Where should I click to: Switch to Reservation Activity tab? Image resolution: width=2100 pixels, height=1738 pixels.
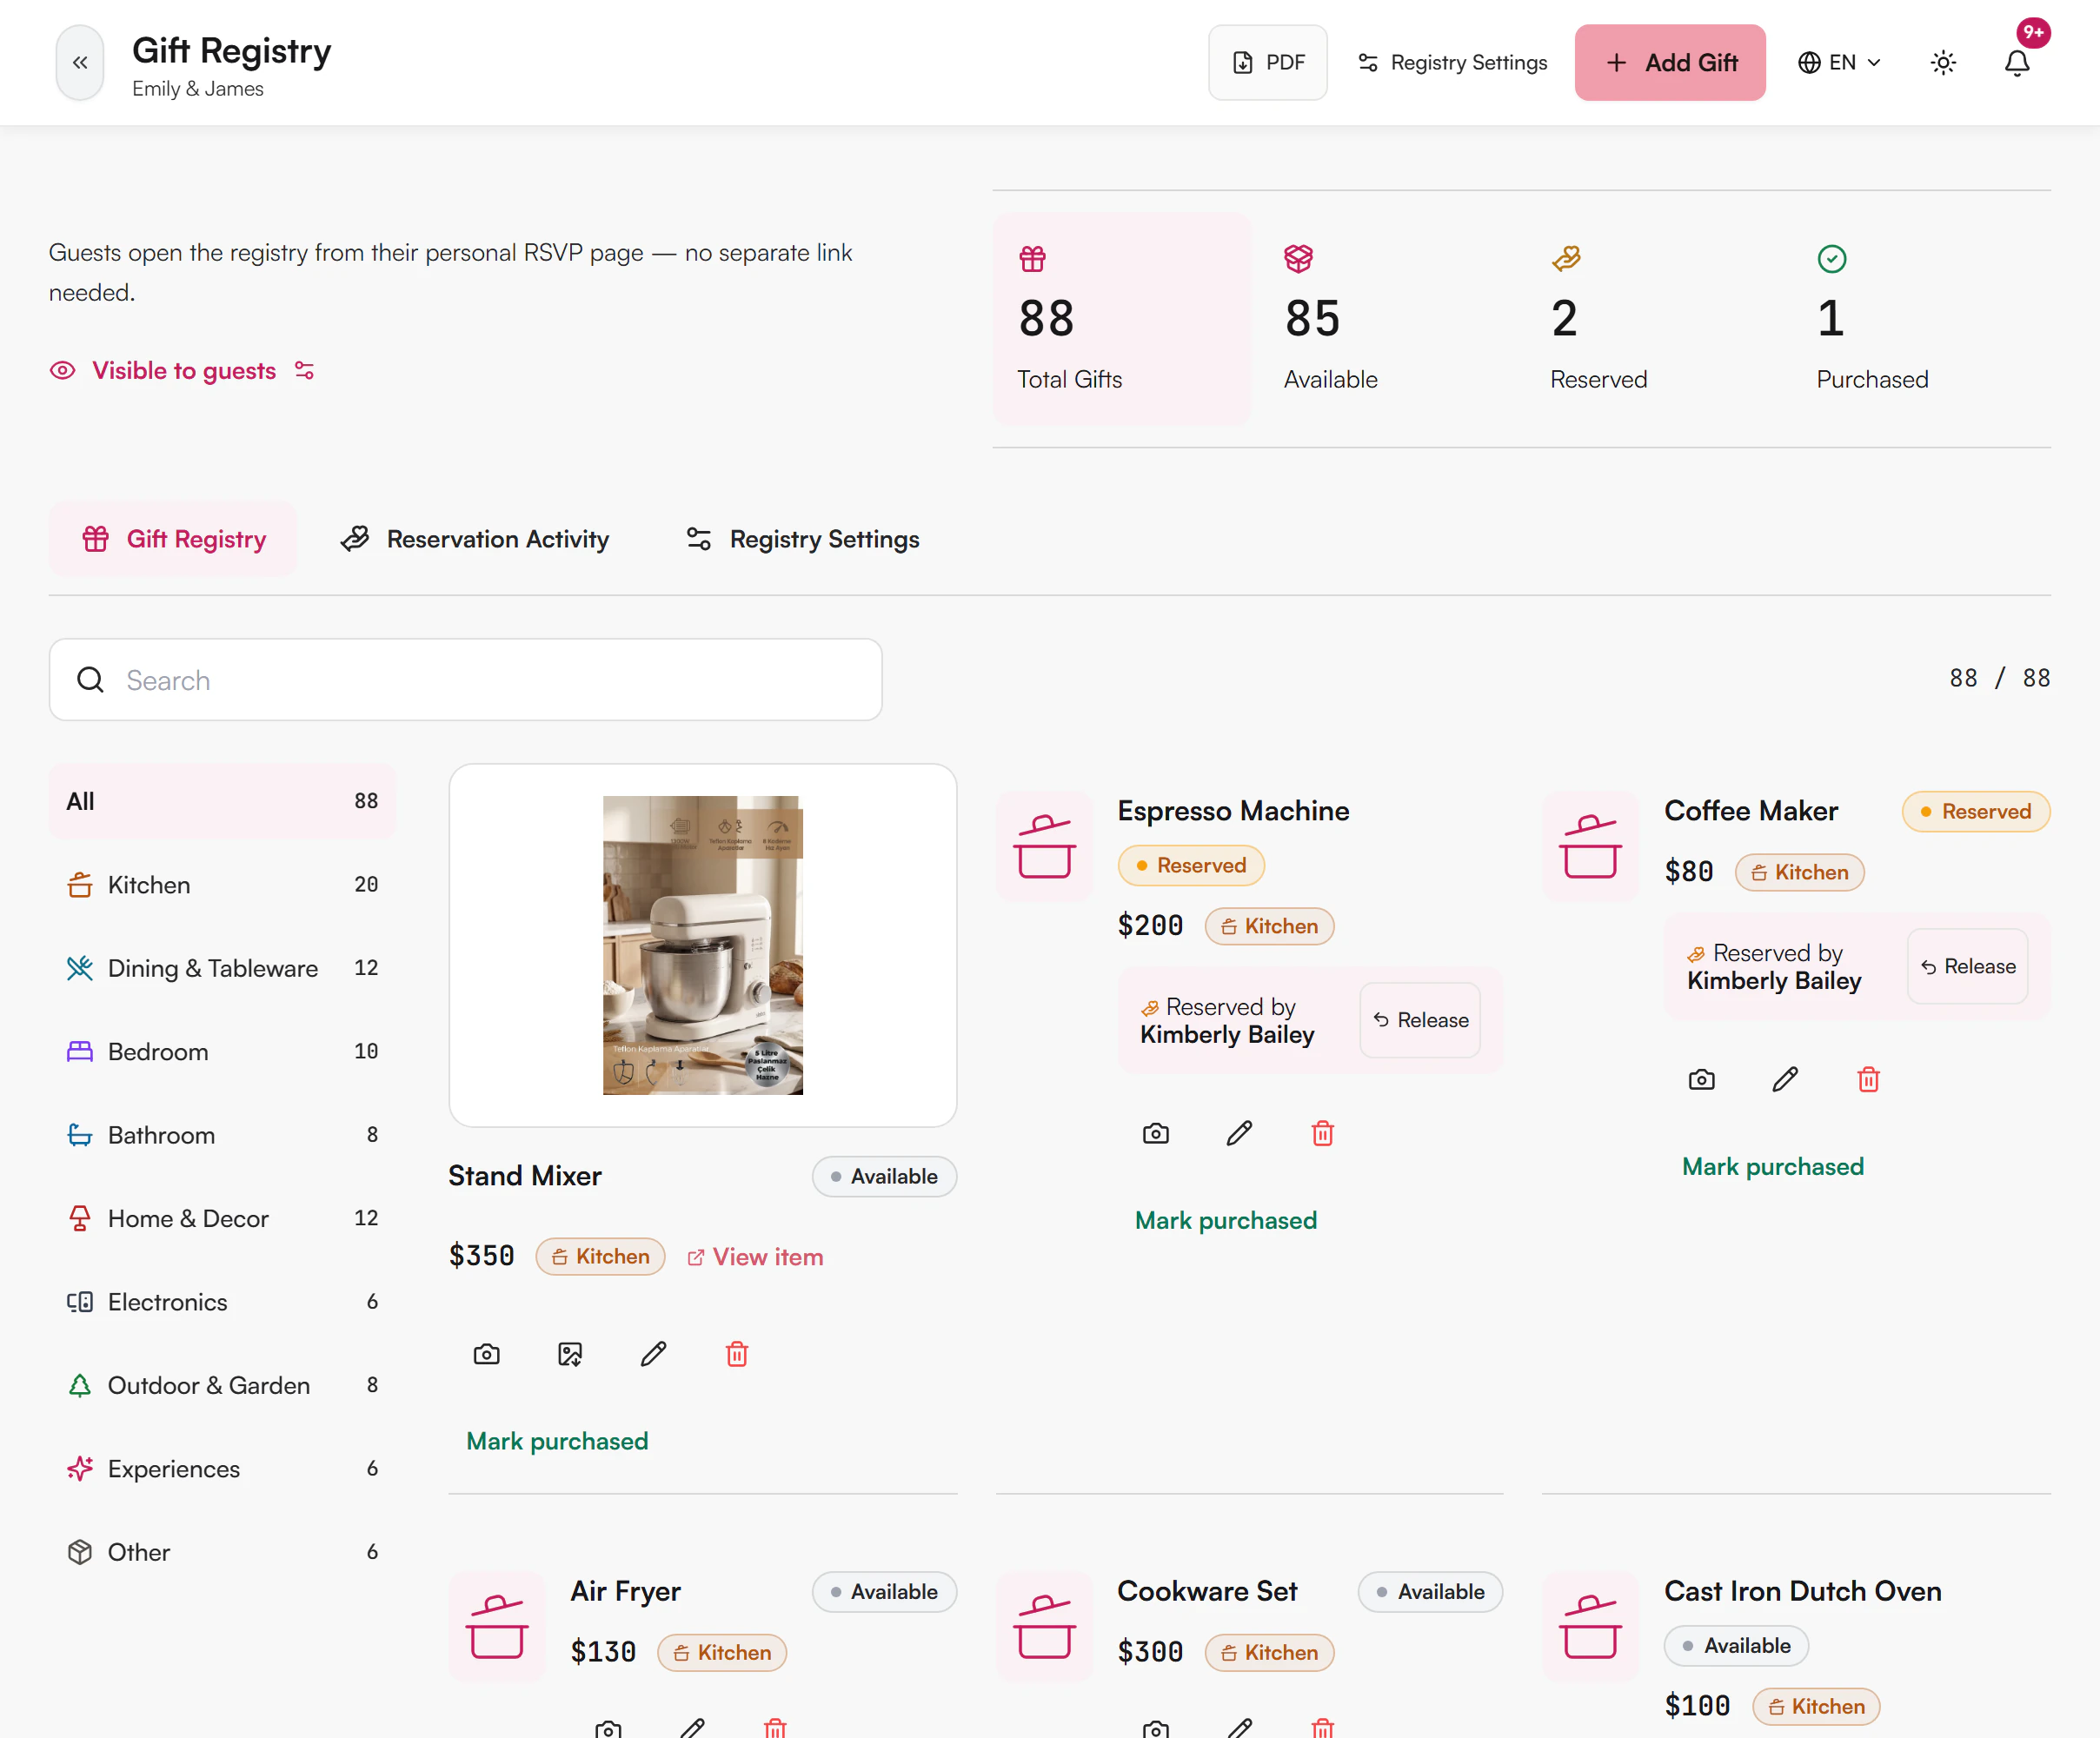pyautogui.click(x=475, y=540)
